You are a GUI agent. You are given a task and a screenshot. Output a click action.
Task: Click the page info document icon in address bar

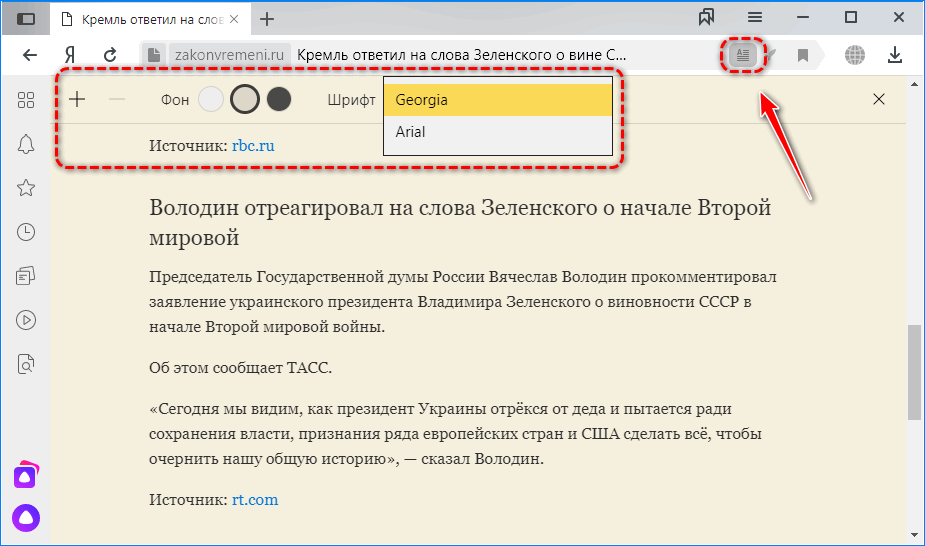point(153,55)
